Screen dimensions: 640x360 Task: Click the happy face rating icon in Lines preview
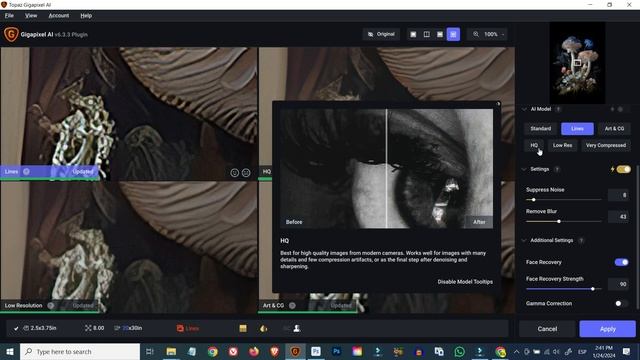(x=235, y=173)
